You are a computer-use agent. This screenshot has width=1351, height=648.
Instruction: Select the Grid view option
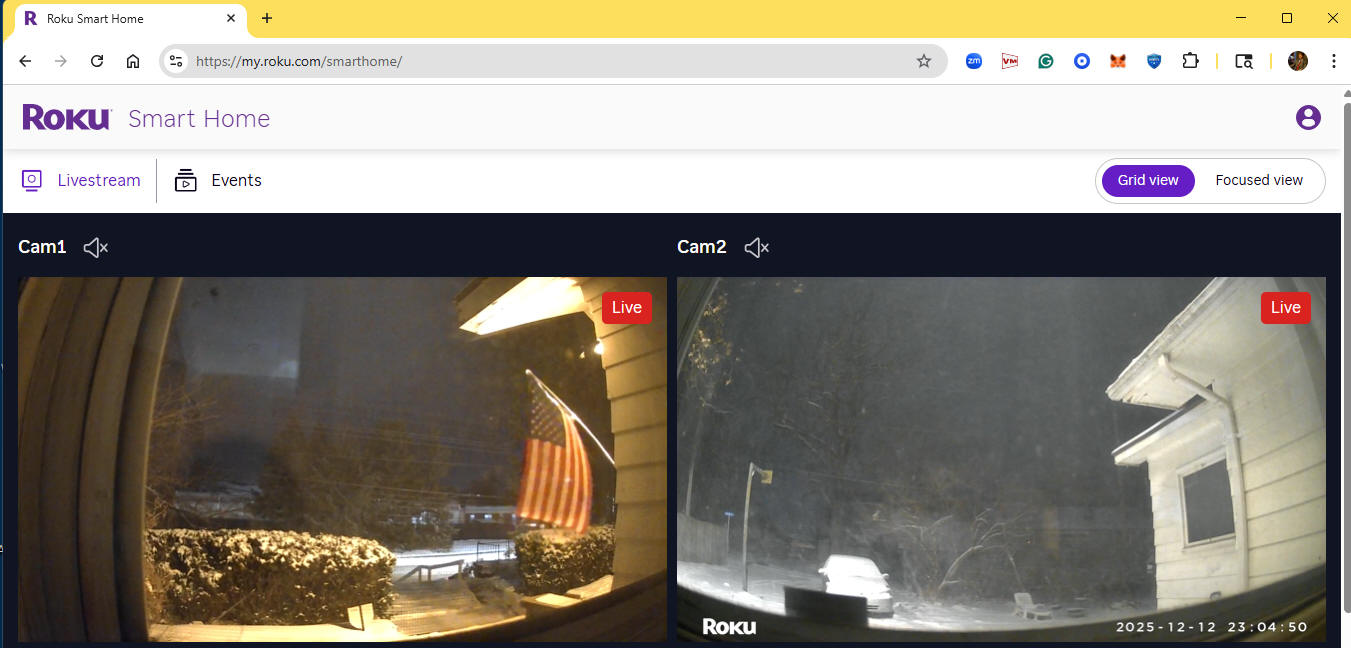coord(1147,181)
